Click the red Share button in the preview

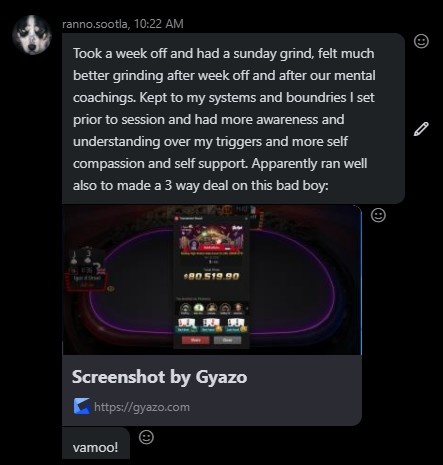coord(196,340)
